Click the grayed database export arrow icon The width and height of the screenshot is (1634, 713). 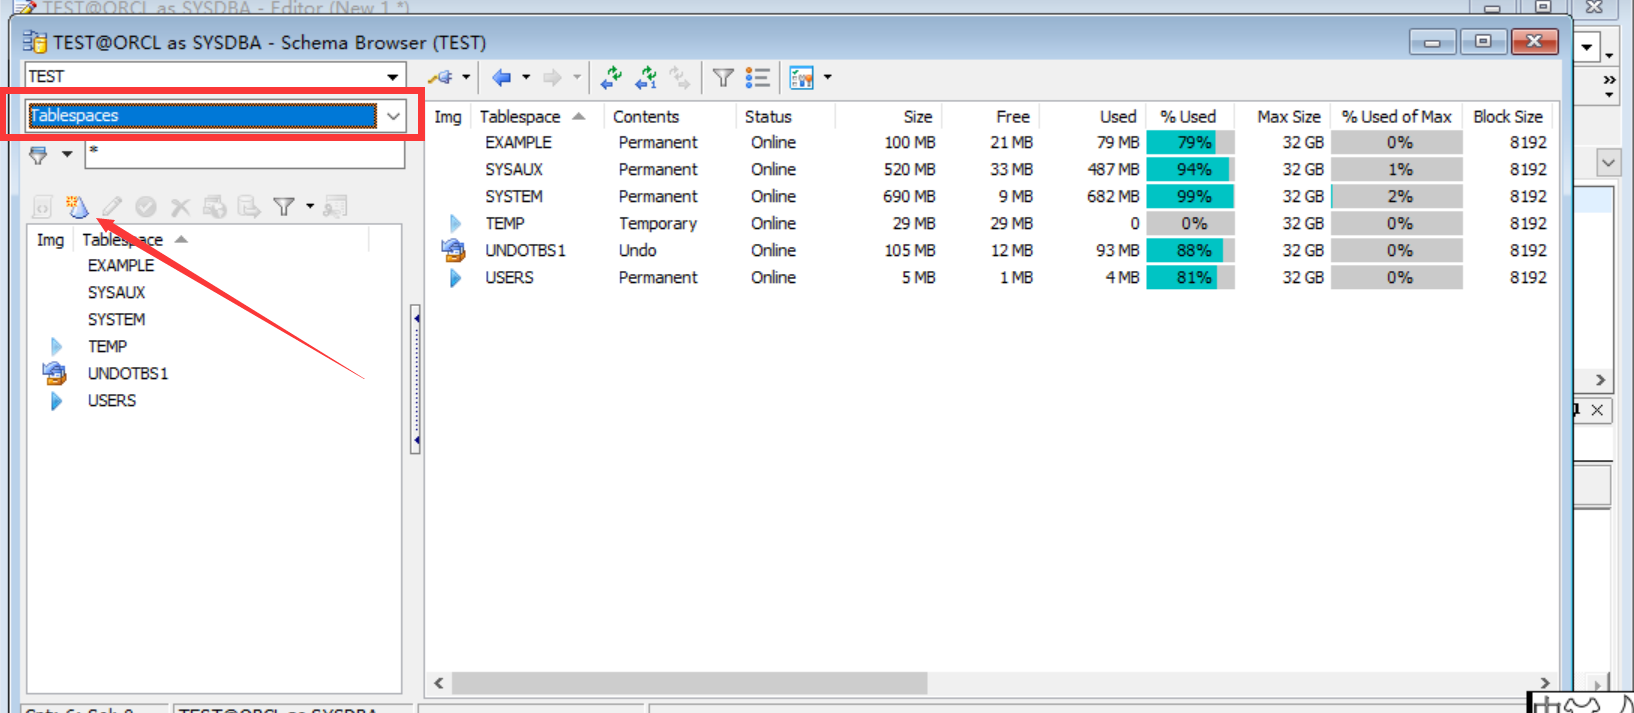[248, 207]
